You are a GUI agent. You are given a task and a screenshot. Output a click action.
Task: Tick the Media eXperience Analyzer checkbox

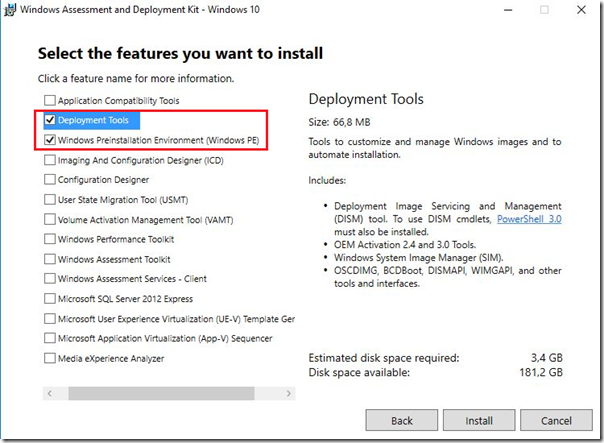[50, 358]
